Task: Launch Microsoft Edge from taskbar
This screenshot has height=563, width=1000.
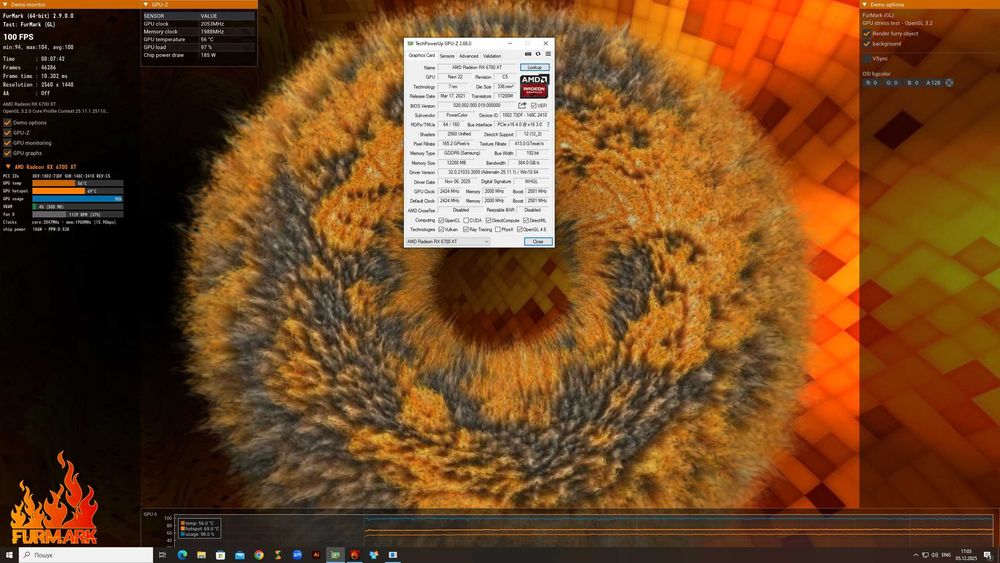Action: coord(182,555)
